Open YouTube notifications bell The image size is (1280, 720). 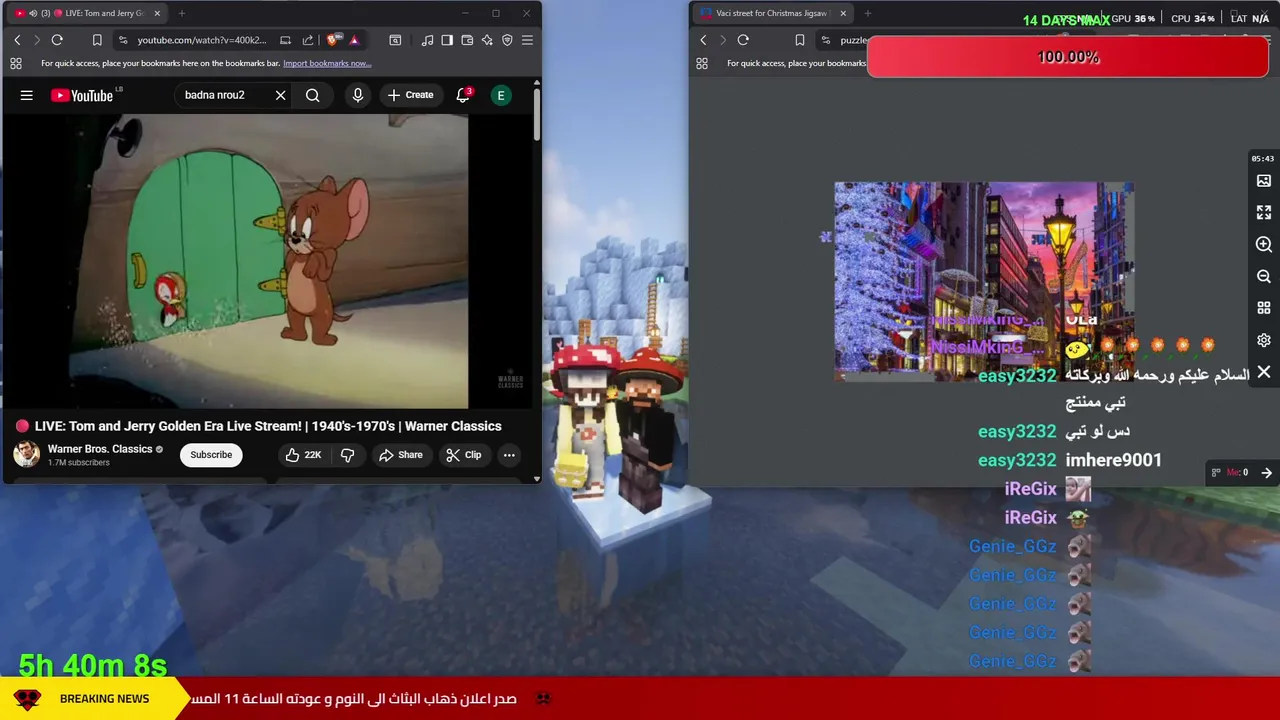[463, 95]
